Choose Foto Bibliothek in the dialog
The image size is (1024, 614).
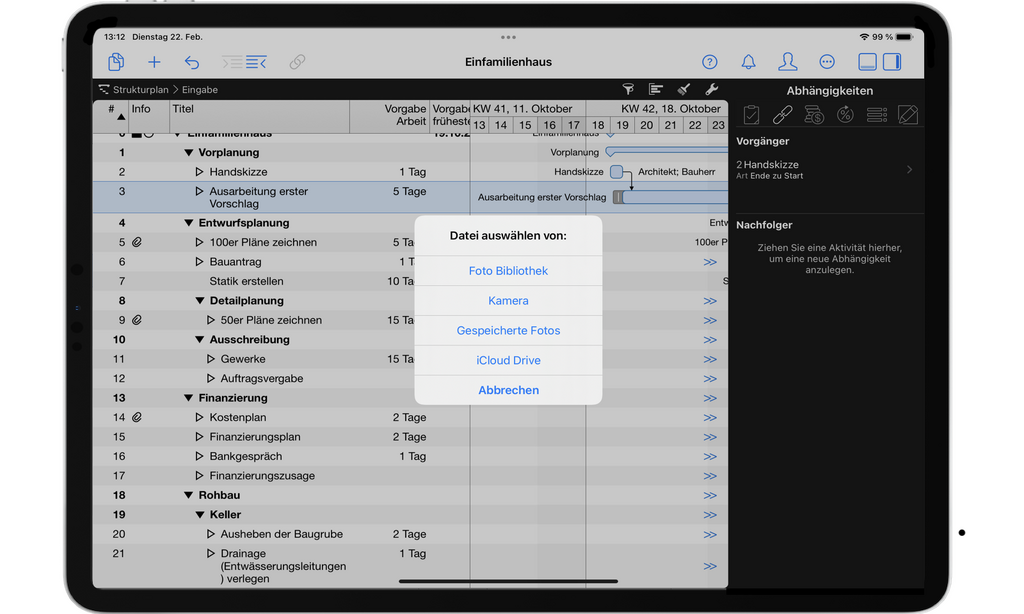point(508,271)
